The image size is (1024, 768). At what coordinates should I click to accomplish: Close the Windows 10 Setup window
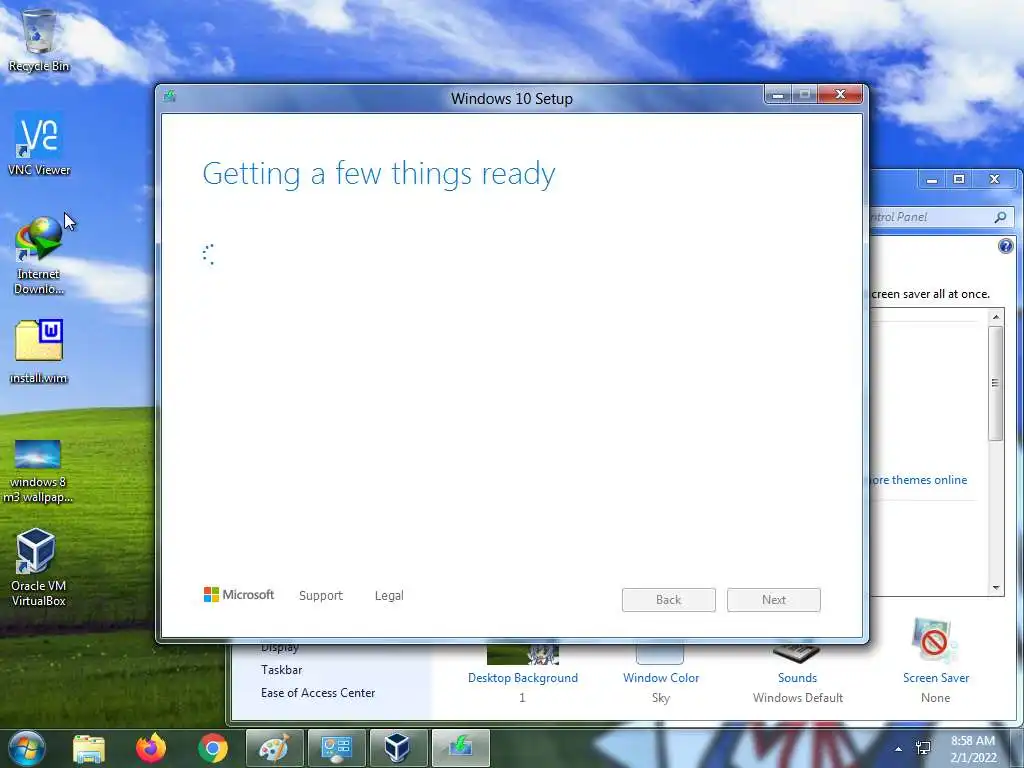840,95
